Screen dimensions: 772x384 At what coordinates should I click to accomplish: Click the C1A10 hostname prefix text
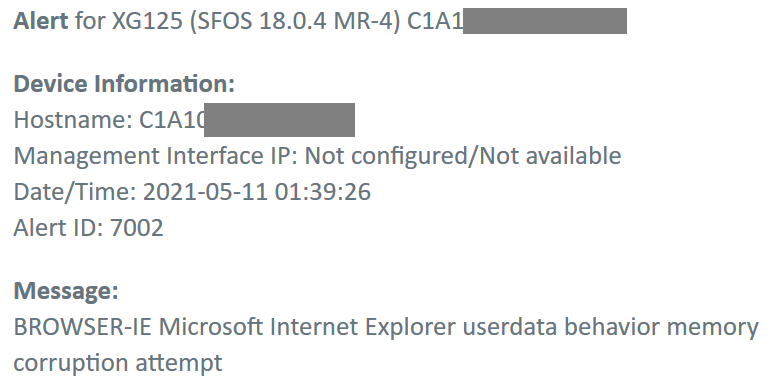tap(172, 120)
